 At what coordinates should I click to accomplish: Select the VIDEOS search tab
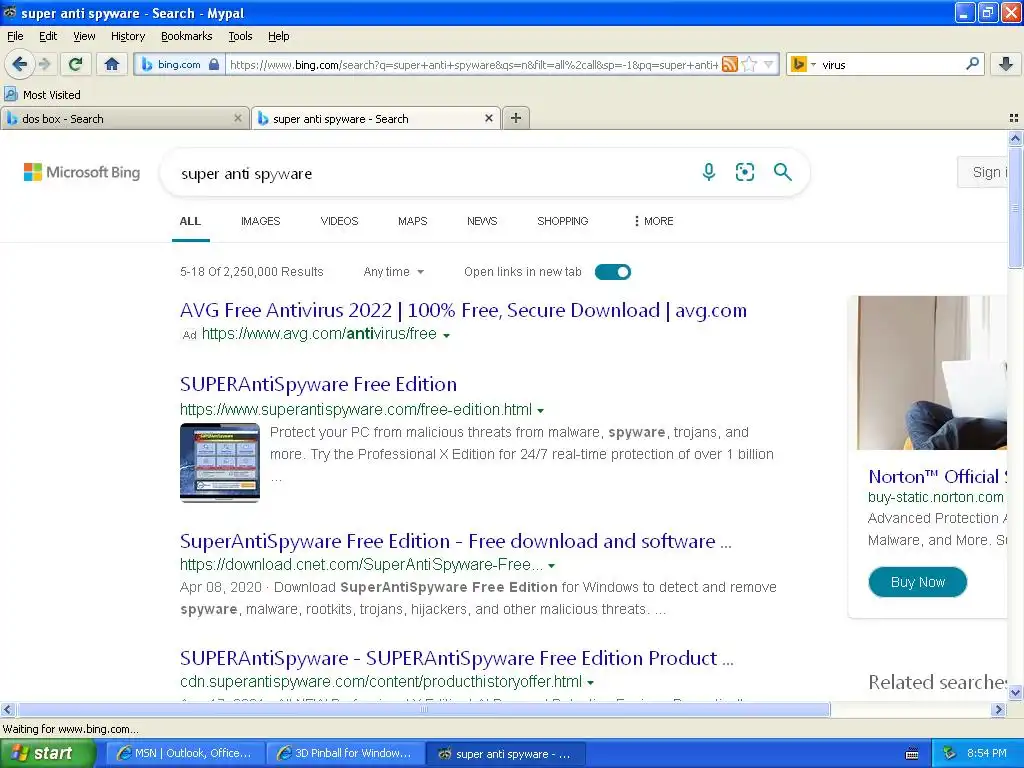click(340, 221)
